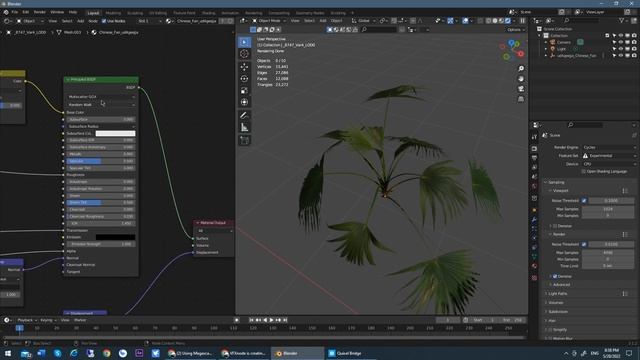Viewport: 640px width, 360px height.
Task: Select the Add Cube tool
Action: click(244, 140)
